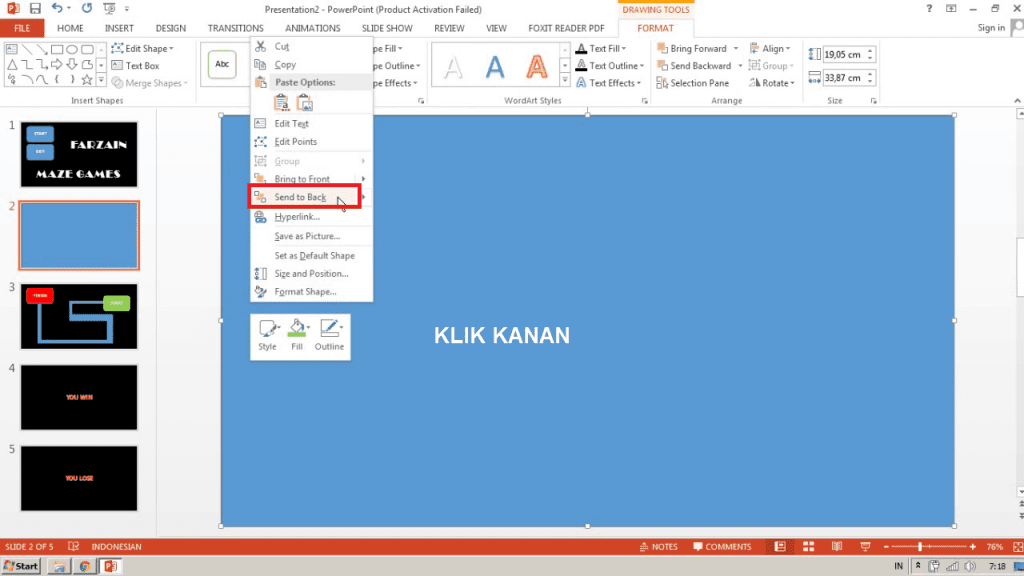Open Rotate dropdown in Arrange group

772,83
